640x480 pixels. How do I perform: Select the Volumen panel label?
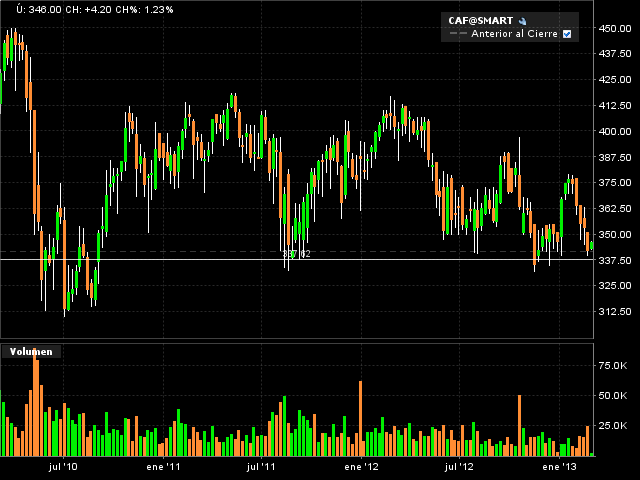click(31, 351)
